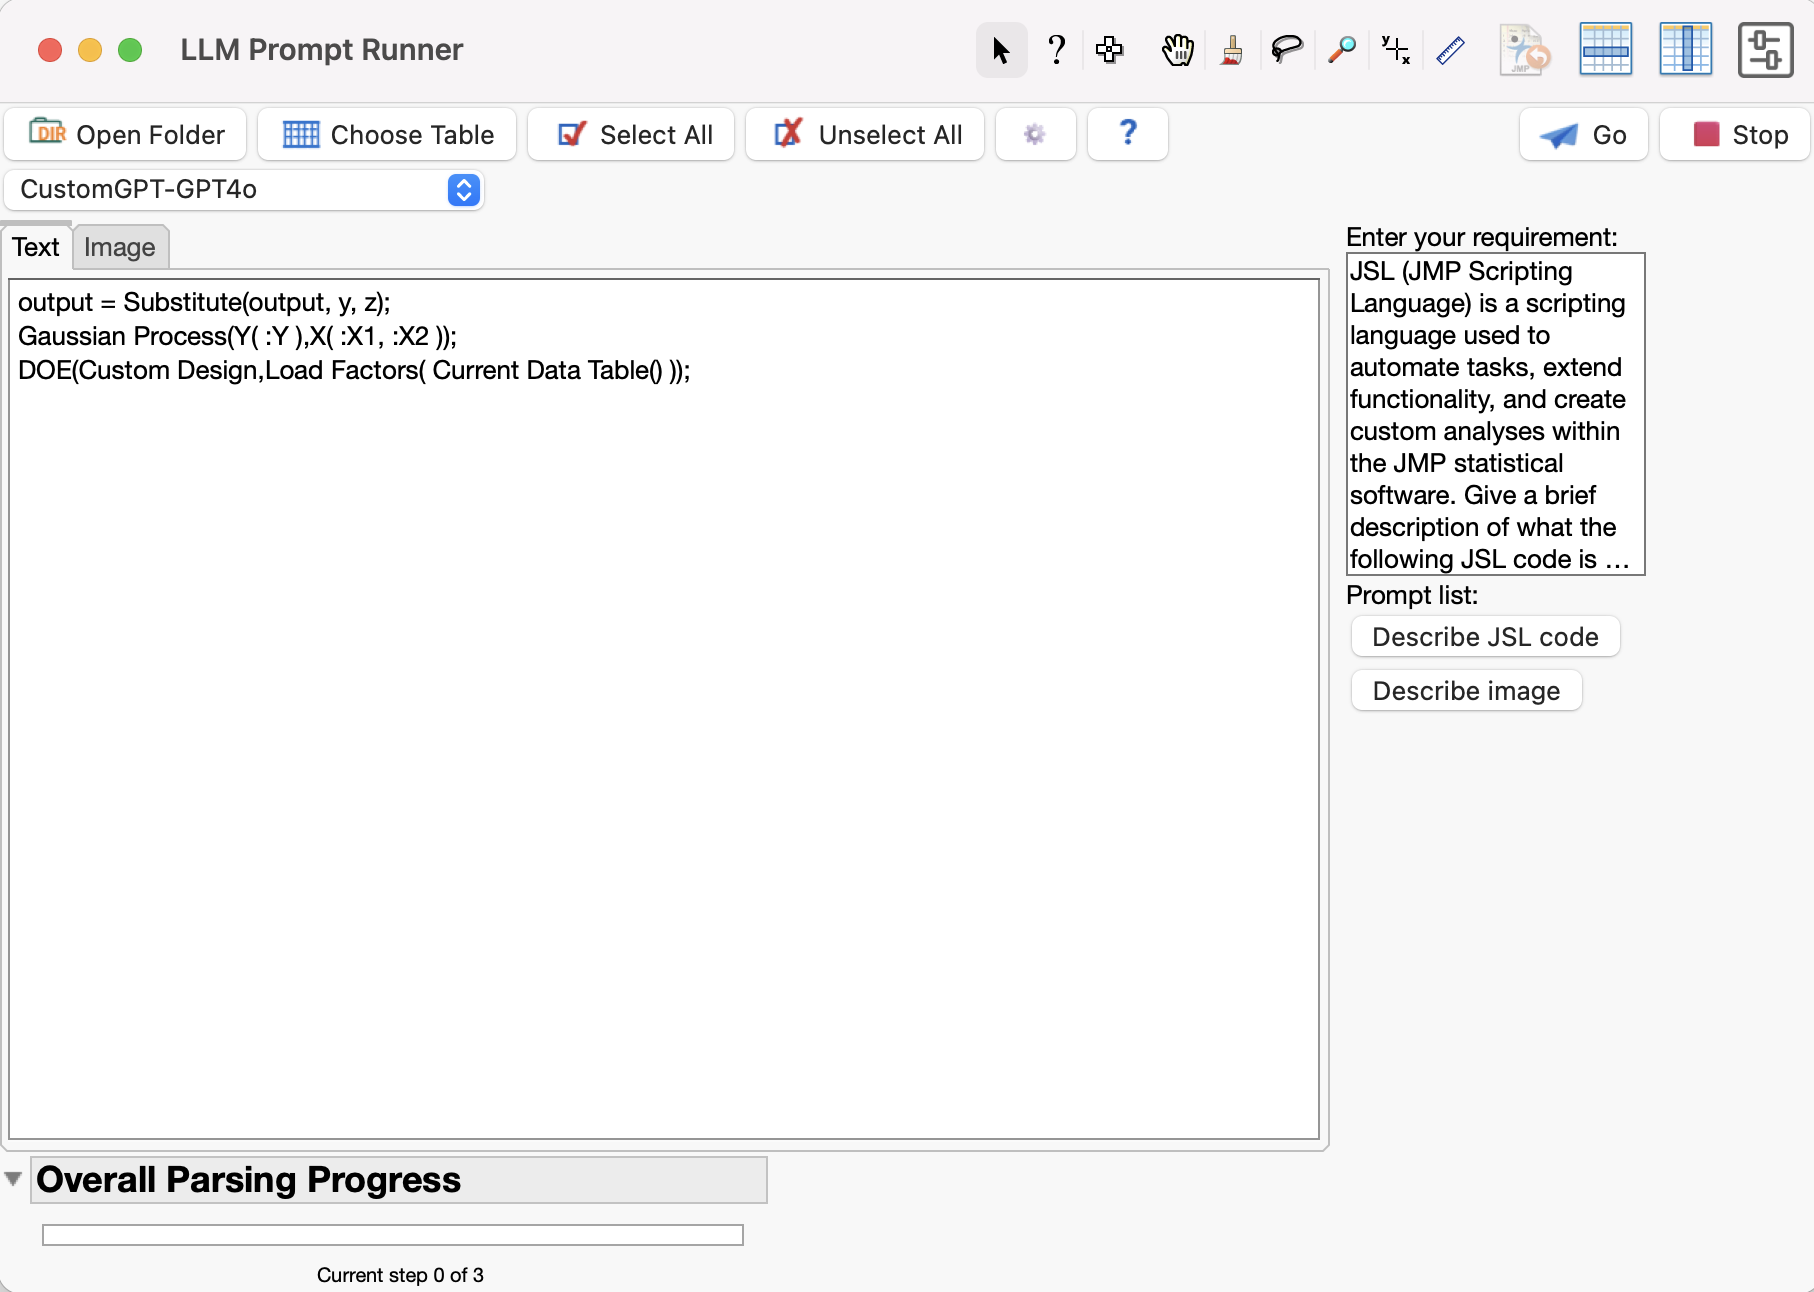Viewport: 1814px width, 1292px height.
Task: Select the blue ruler line tool
Action: point(1450,50)
